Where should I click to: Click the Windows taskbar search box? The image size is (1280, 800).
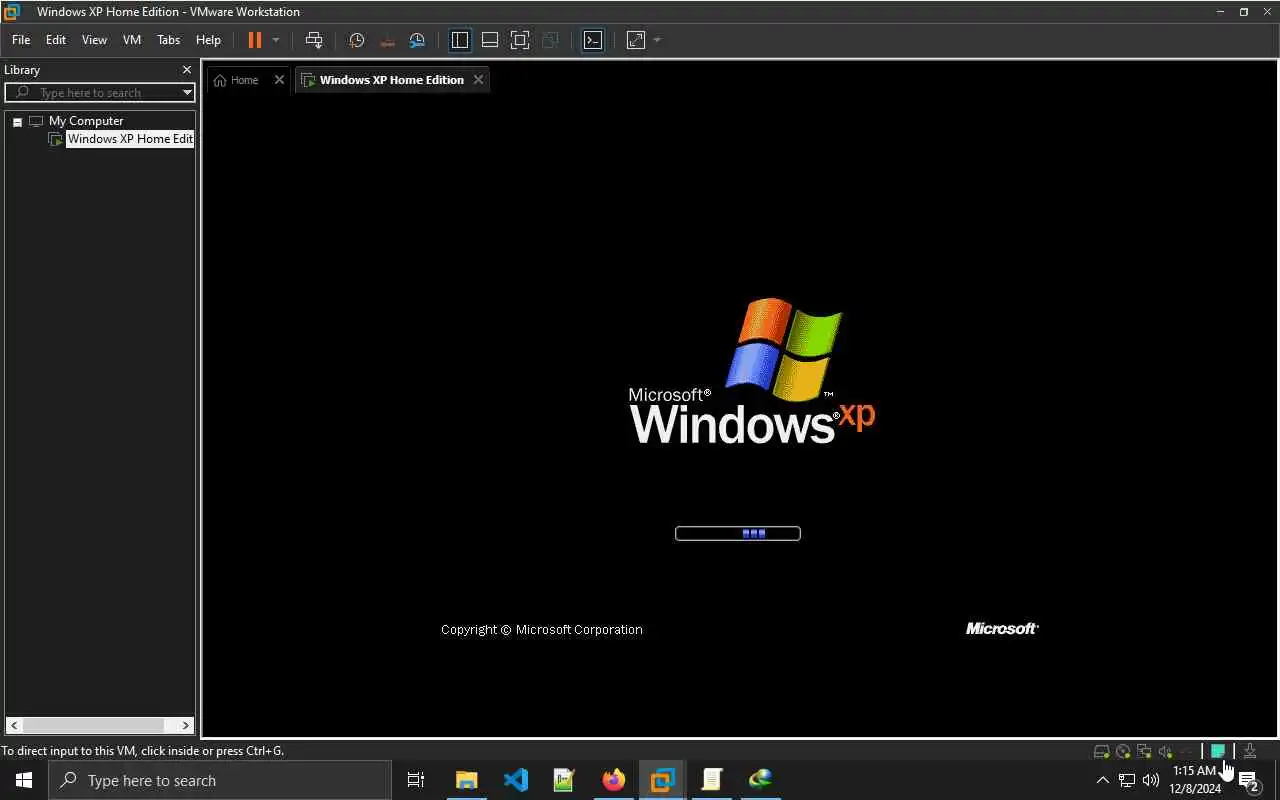[220, 780]
